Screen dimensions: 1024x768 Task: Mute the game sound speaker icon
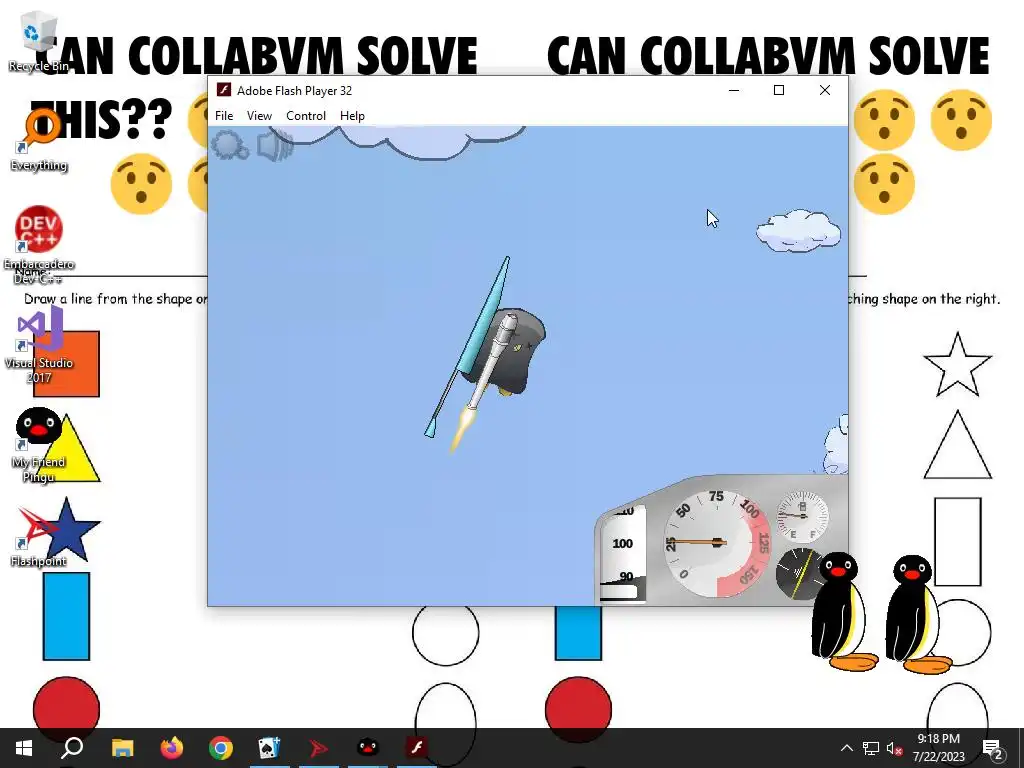point(275,145)
